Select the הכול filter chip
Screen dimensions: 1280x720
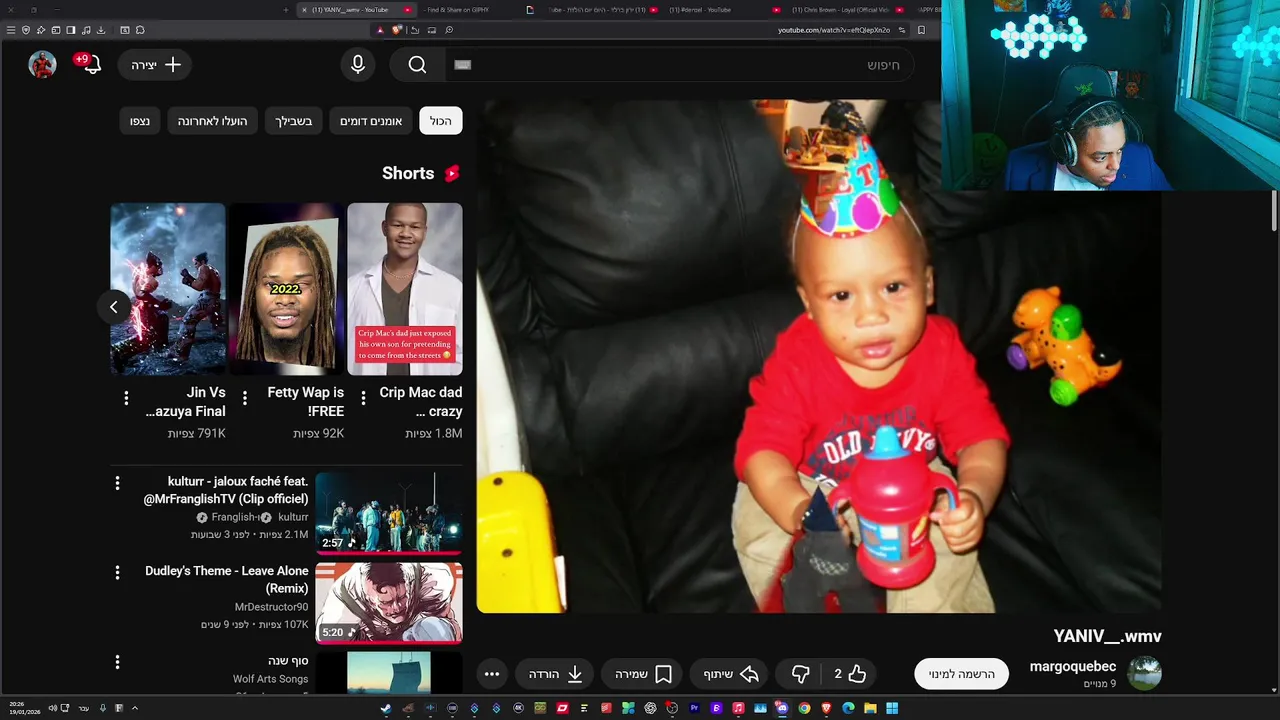pos(441,121)
